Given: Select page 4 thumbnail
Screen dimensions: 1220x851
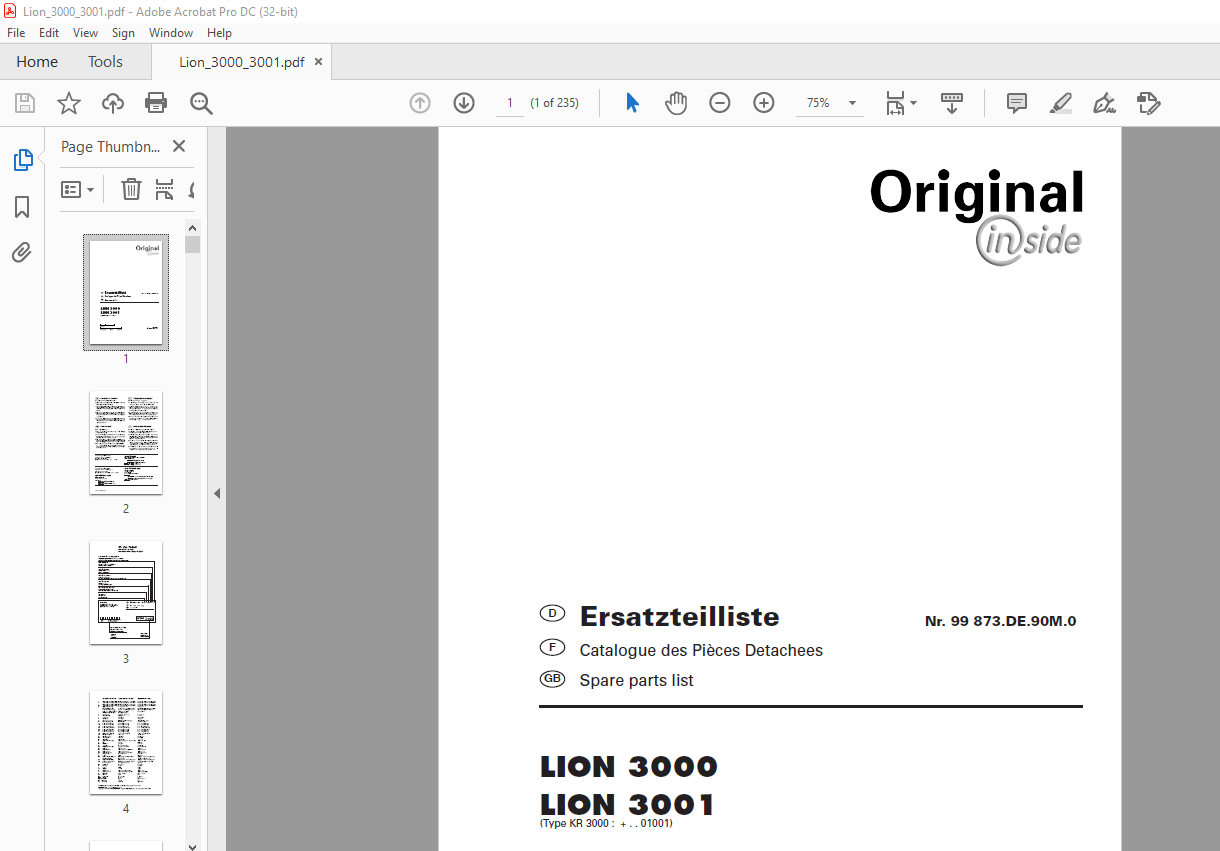Looking at the screenshot, I should click(x=126, y=742).
